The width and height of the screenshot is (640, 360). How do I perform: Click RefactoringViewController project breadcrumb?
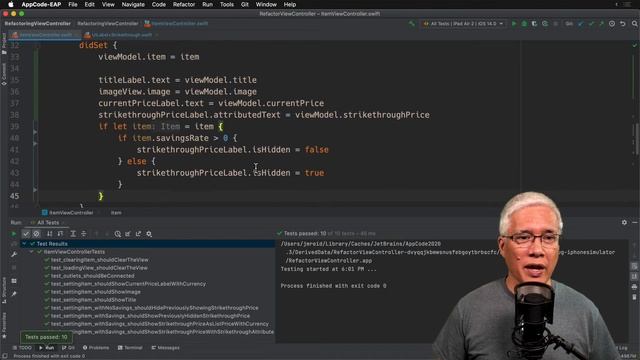(38, 24)
